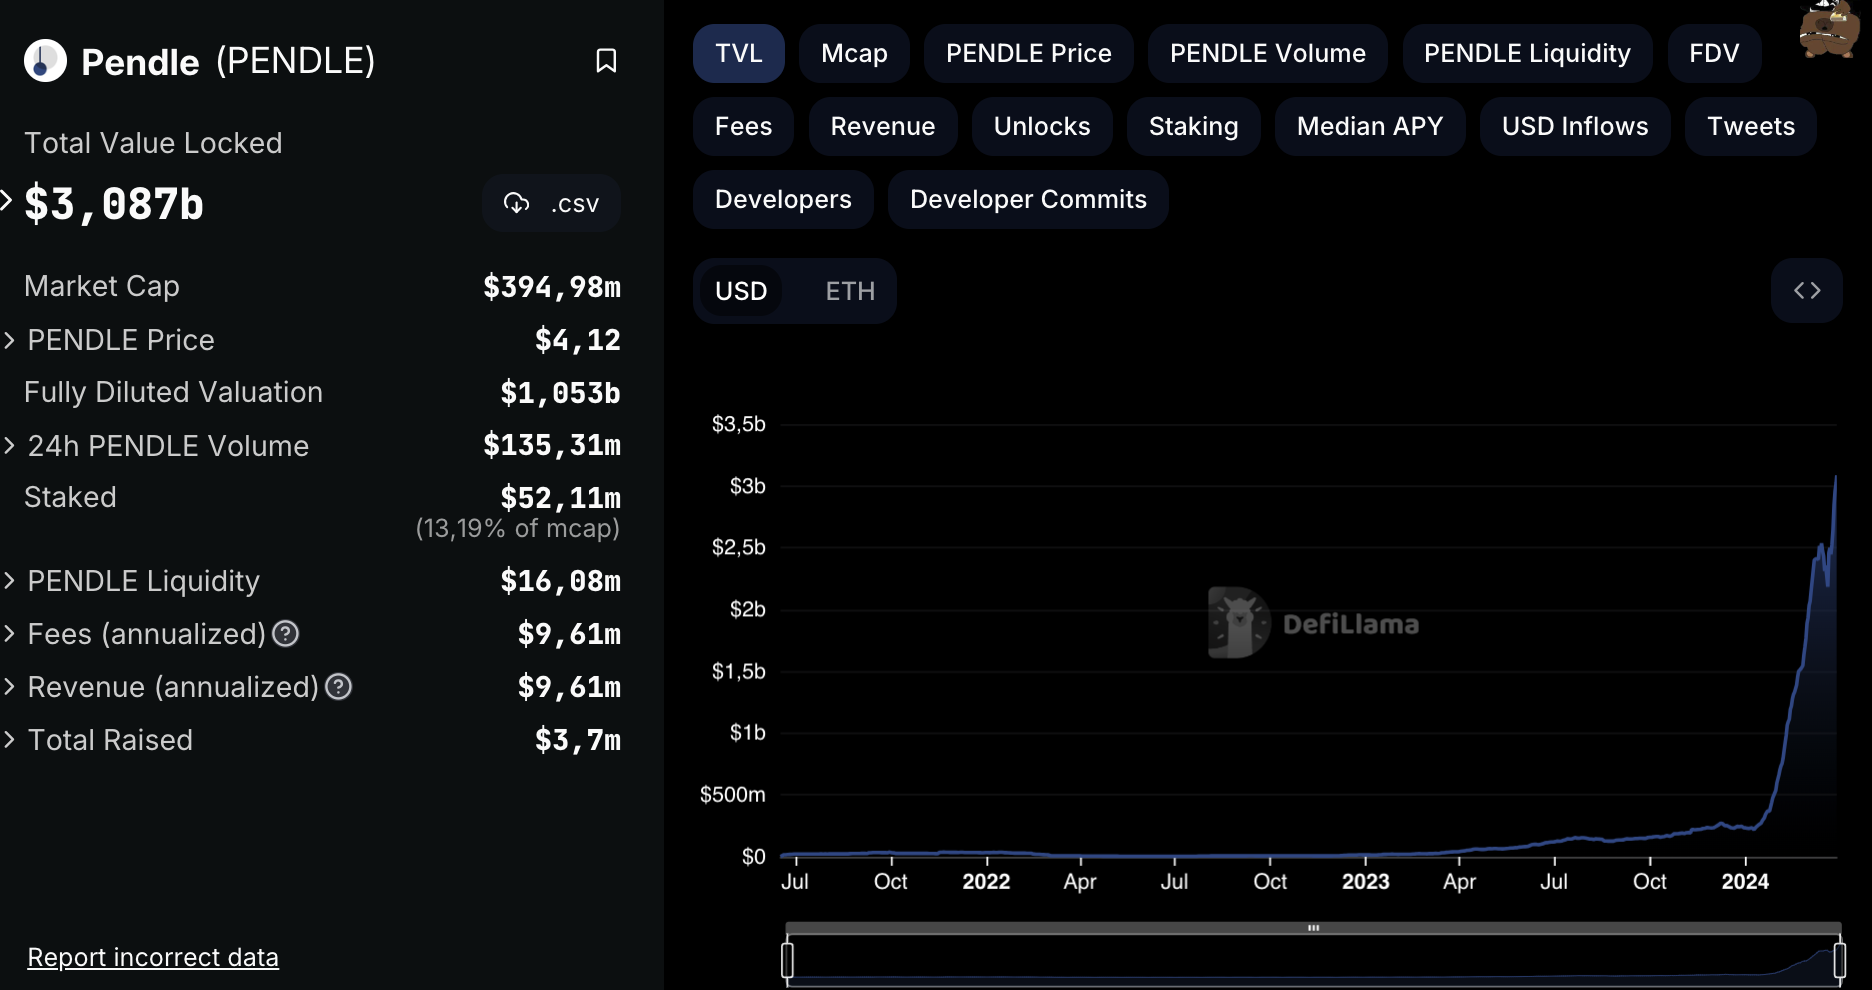Open Report incorrect data link
Image resolution: width=1872 pixels, height=990 pixels.
(x=153, y=957)
